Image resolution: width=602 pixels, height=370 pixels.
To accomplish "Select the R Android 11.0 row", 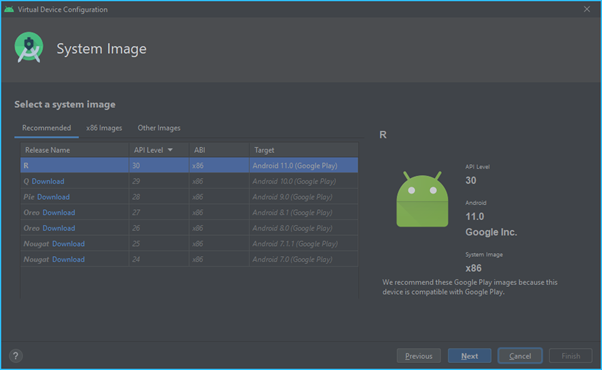I will click(x=189, y=165).
